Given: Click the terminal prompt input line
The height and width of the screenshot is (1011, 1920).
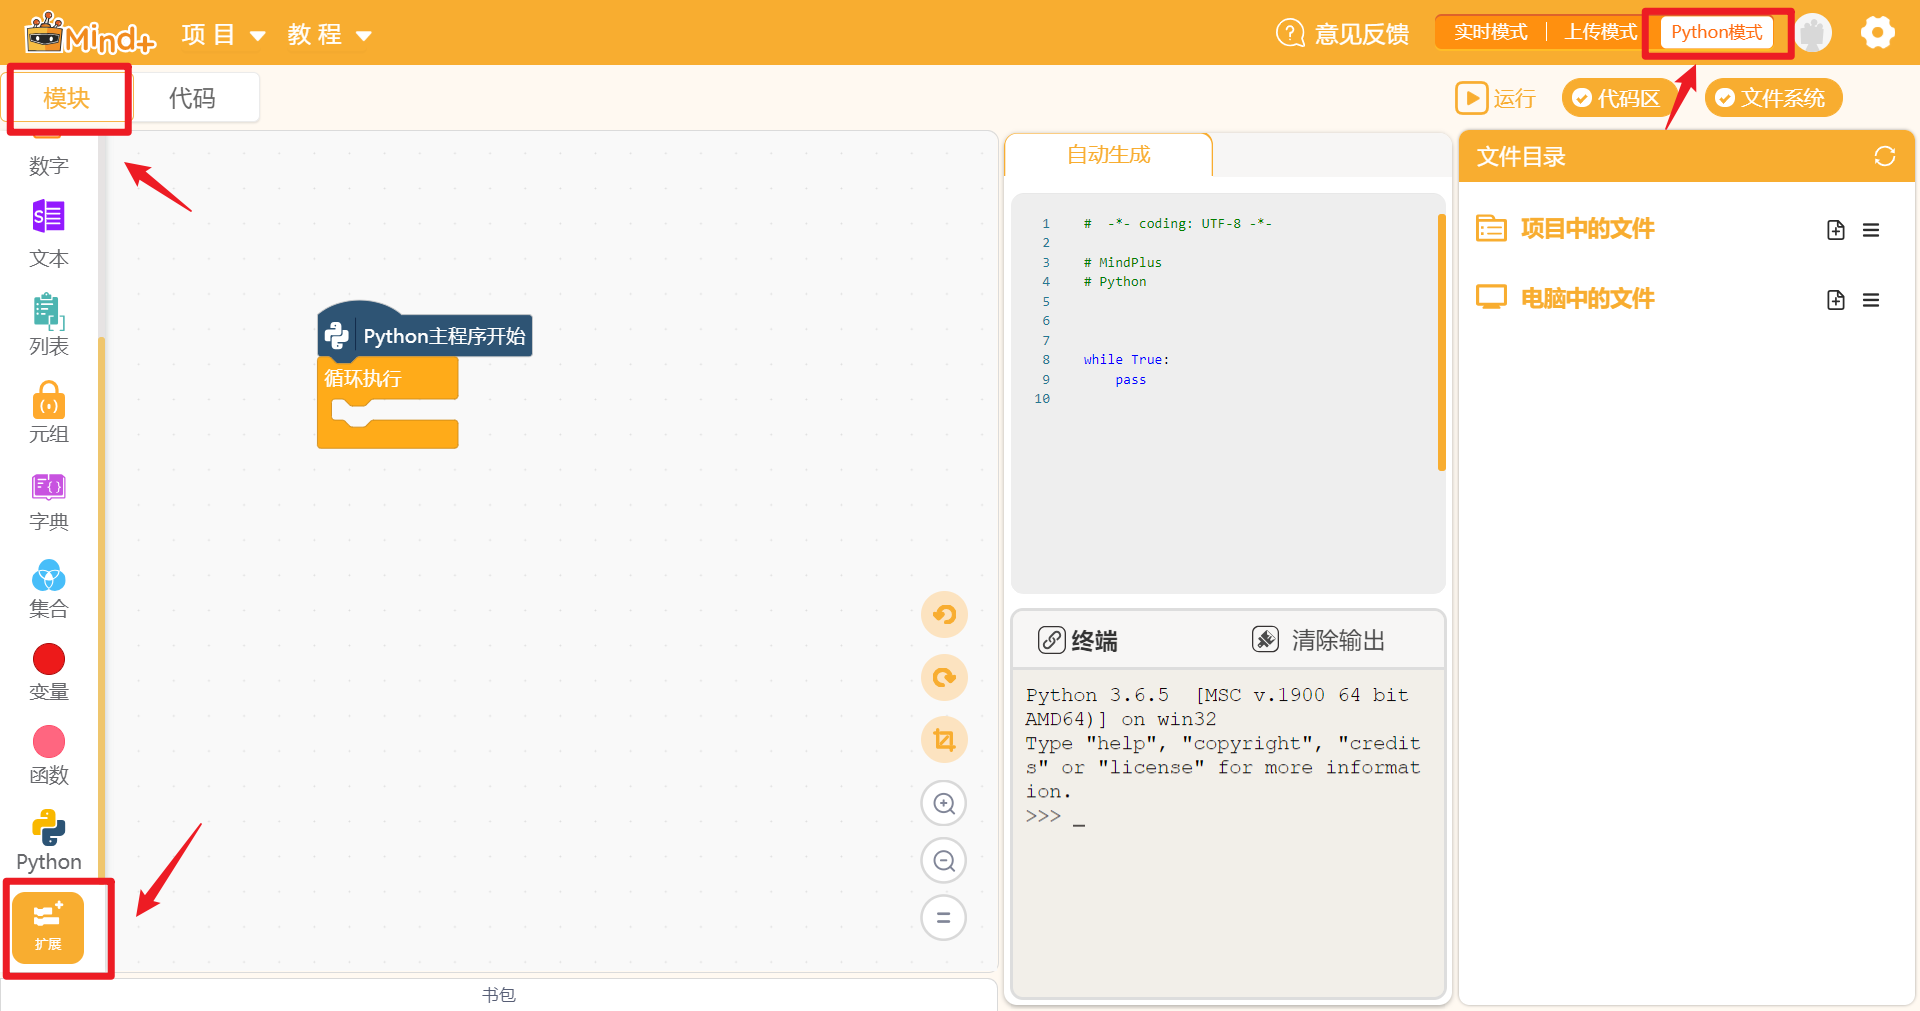Looking at the screenshot, I should point(1228,817).
